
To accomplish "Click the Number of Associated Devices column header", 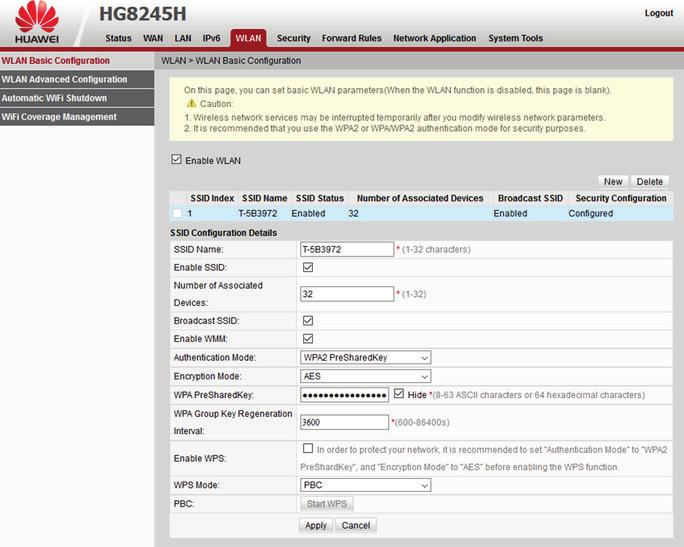I will pyautogui.click(x=420, y=198).
